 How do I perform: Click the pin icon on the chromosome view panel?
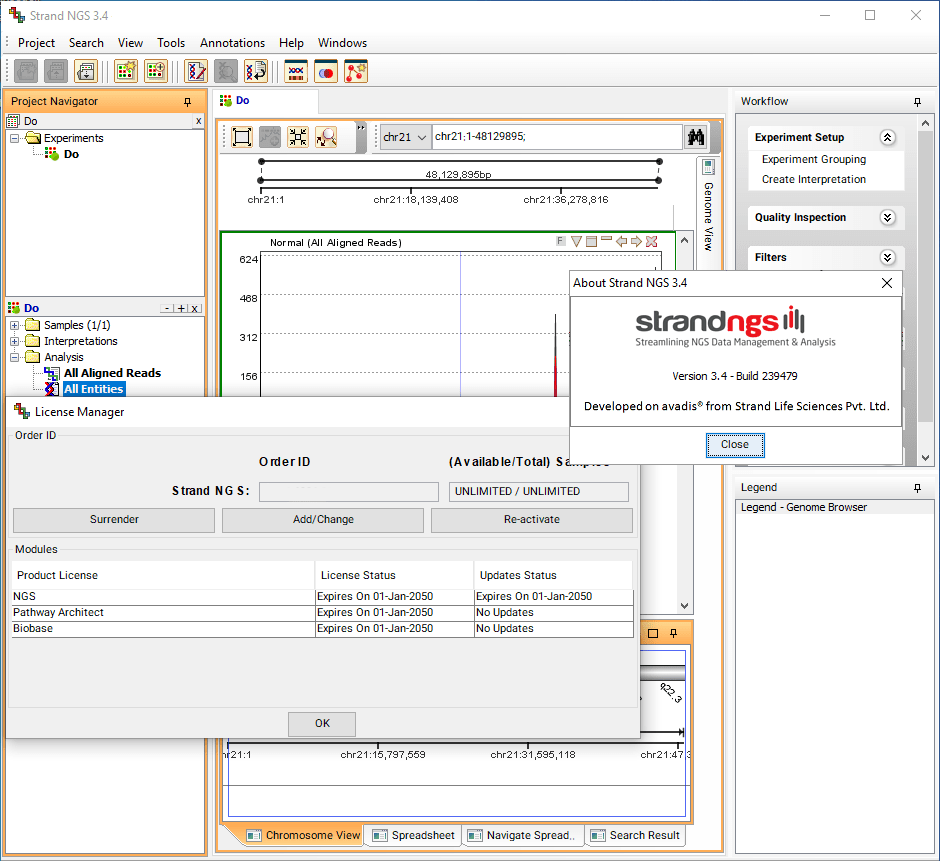click(674, 633)
